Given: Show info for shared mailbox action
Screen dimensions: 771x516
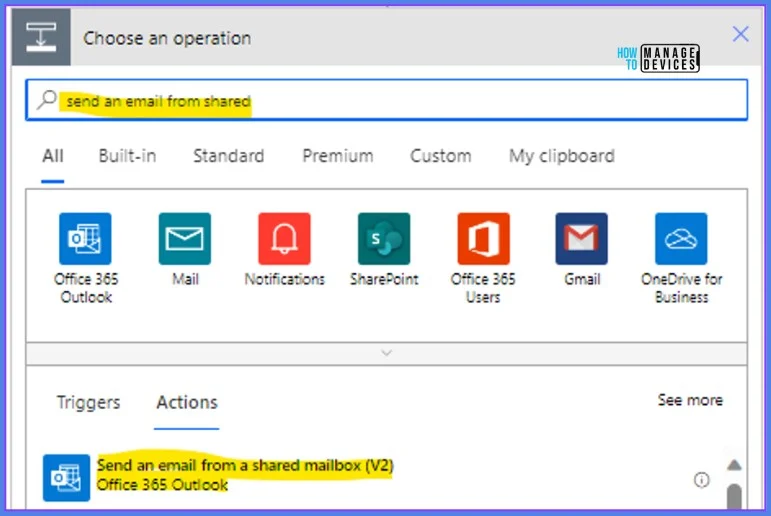Looking at the screenshot, I should pos(702,479).
